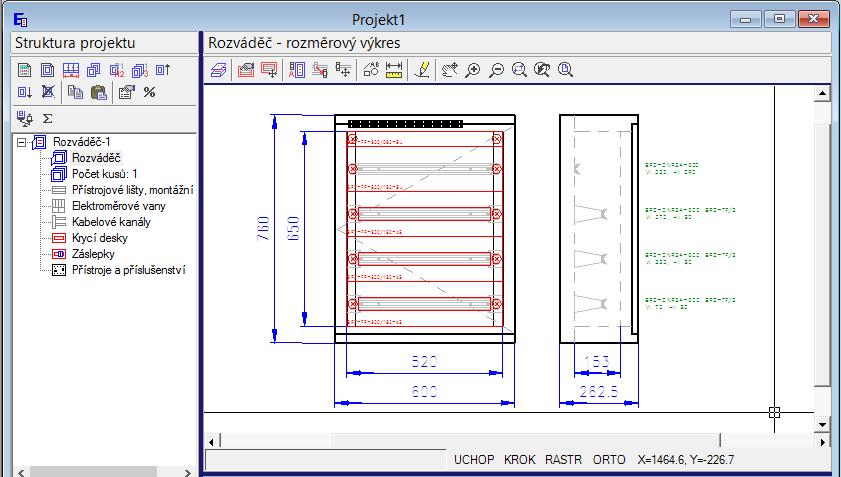Click the zoom in magnifier
This screenshot has width=841, height=477.
click(x=473, y=70)
